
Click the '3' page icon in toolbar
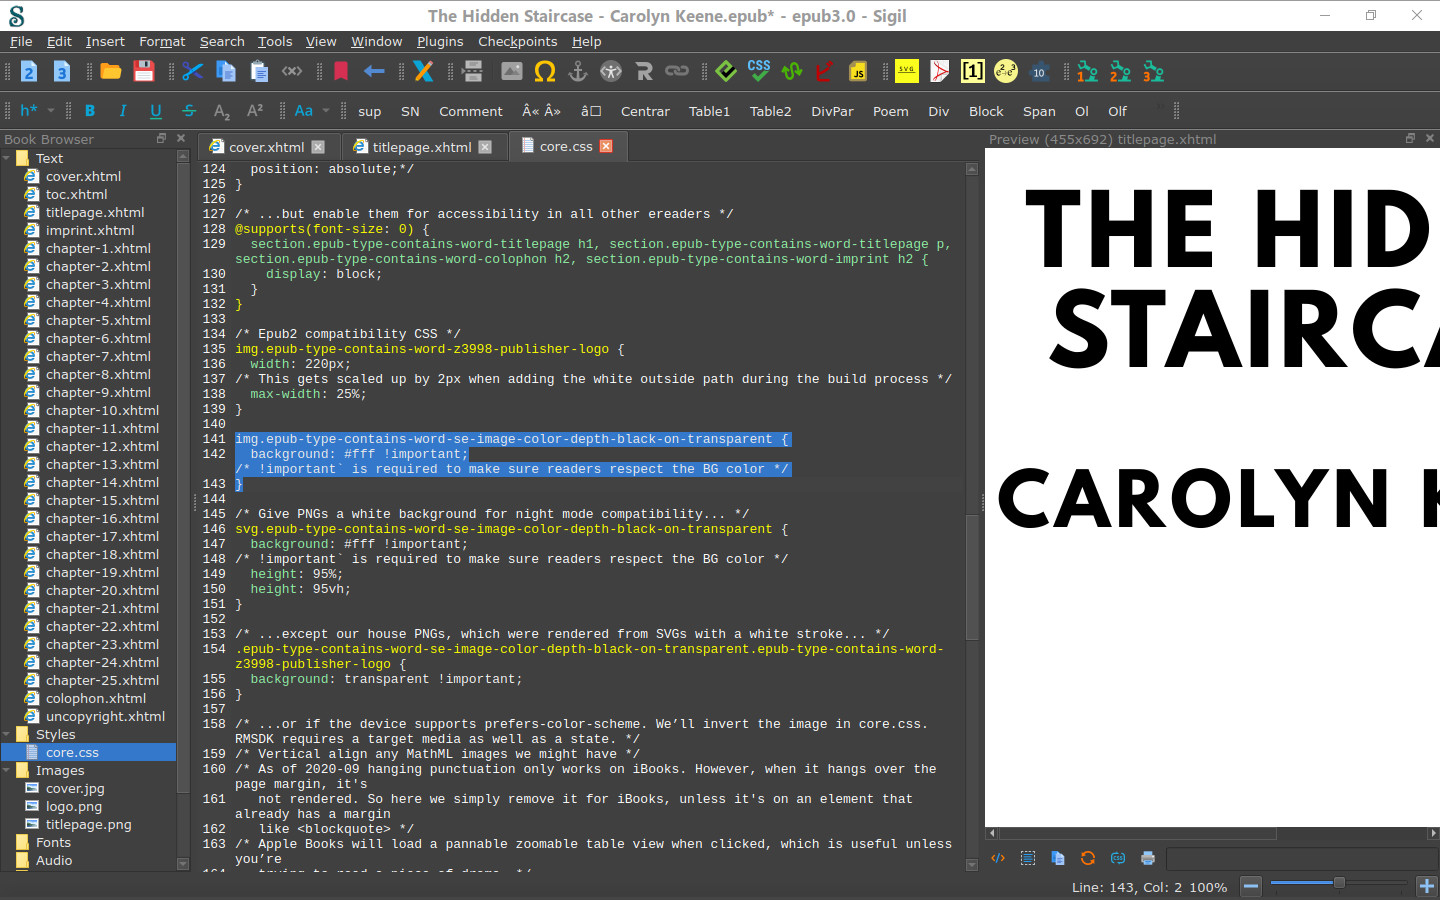click(62, 72)
